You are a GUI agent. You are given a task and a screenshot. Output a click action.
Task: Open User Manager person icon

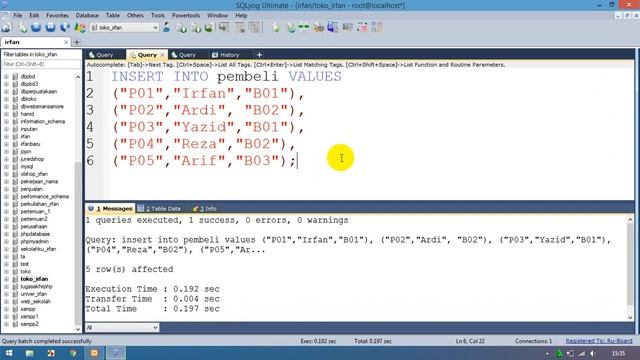tap(167, 27)
